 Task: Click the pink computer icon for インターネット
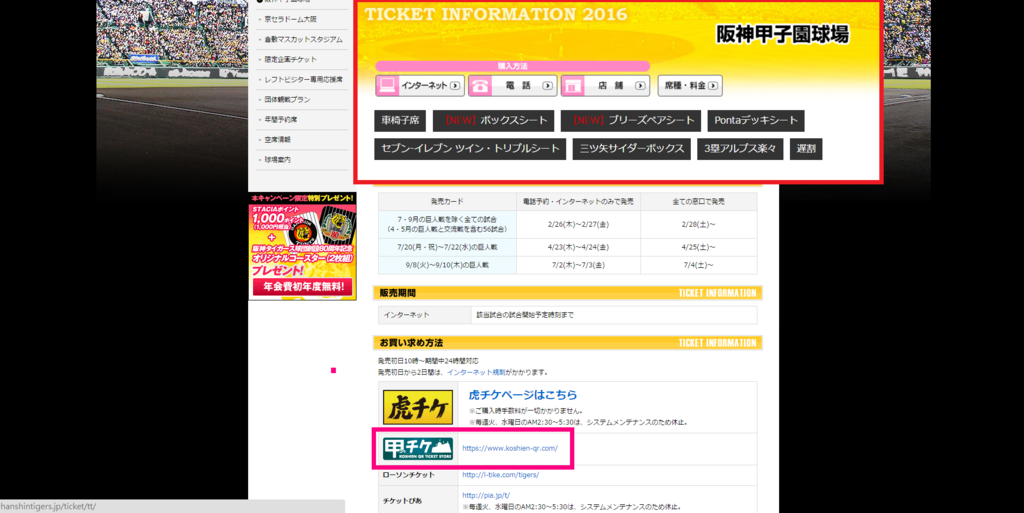tap(387, 86)
